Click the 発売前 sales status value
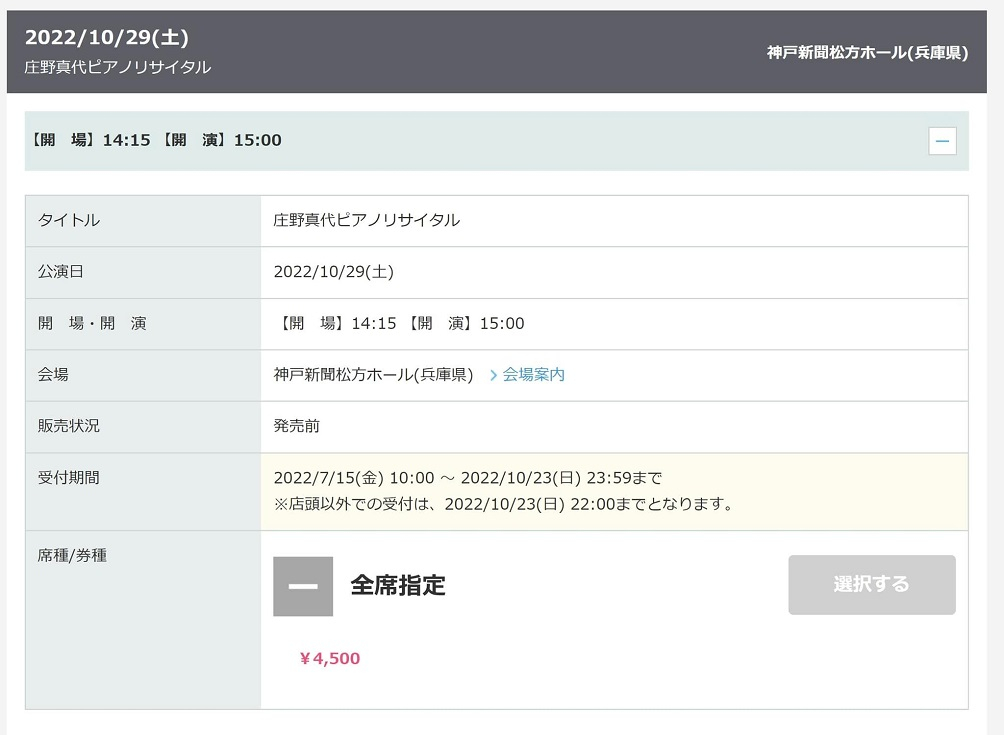The height and width of the screenshot is (735, 1004). point(297,426)
